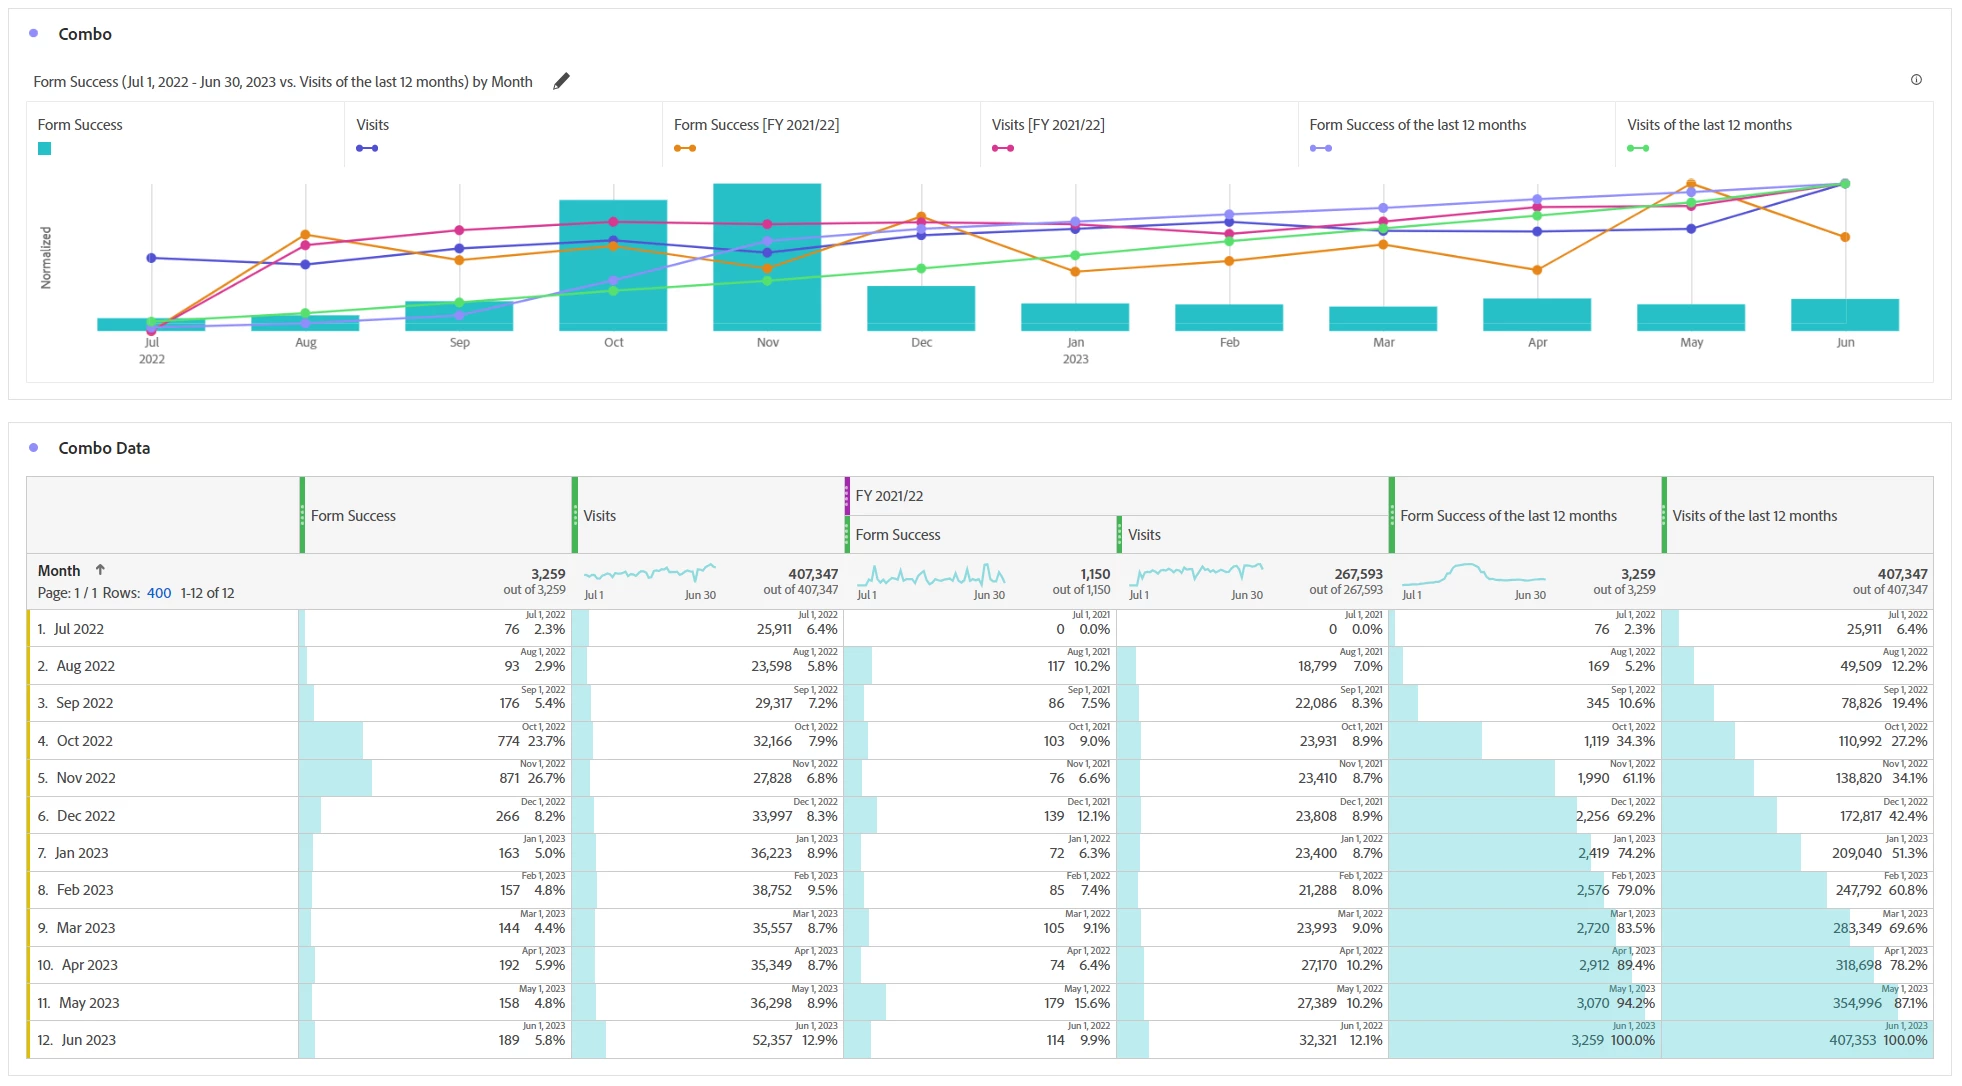Open the Rows 400 count selector
1962x1086 pixels.
click(x=159, y=593)
